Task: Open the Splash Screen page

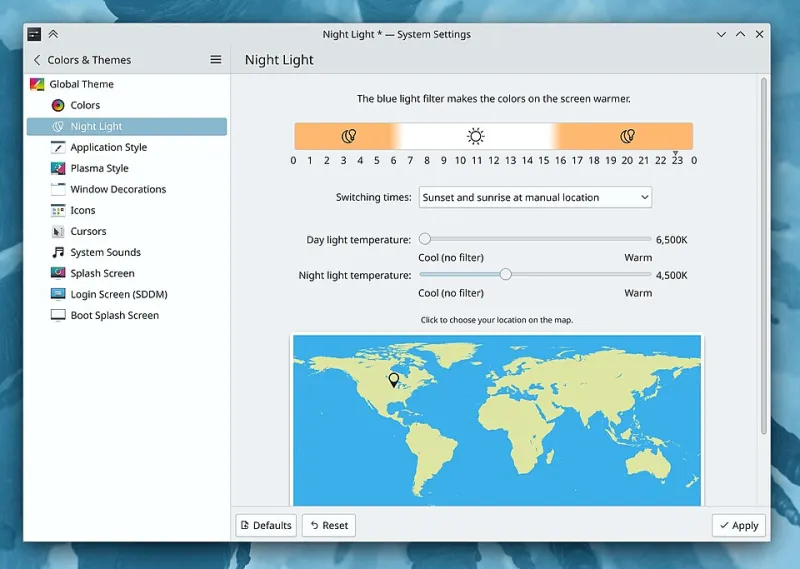Action: pyautogui.click(x=127, y=273)
